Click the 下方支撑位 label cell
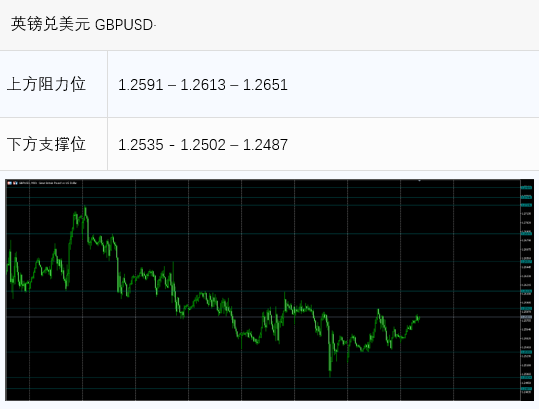The height and width of the screenshot is (409, 539). (x=54, y=144)
